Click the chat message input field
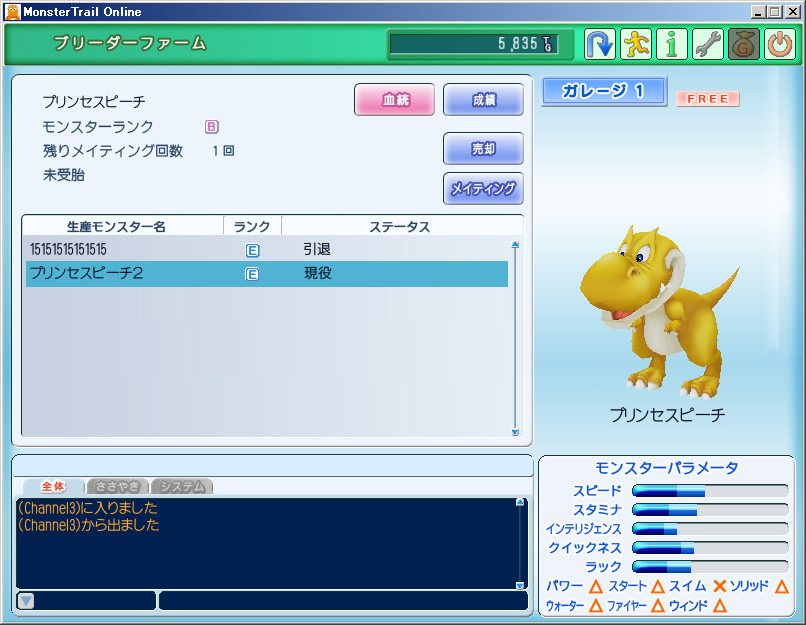 343,600
